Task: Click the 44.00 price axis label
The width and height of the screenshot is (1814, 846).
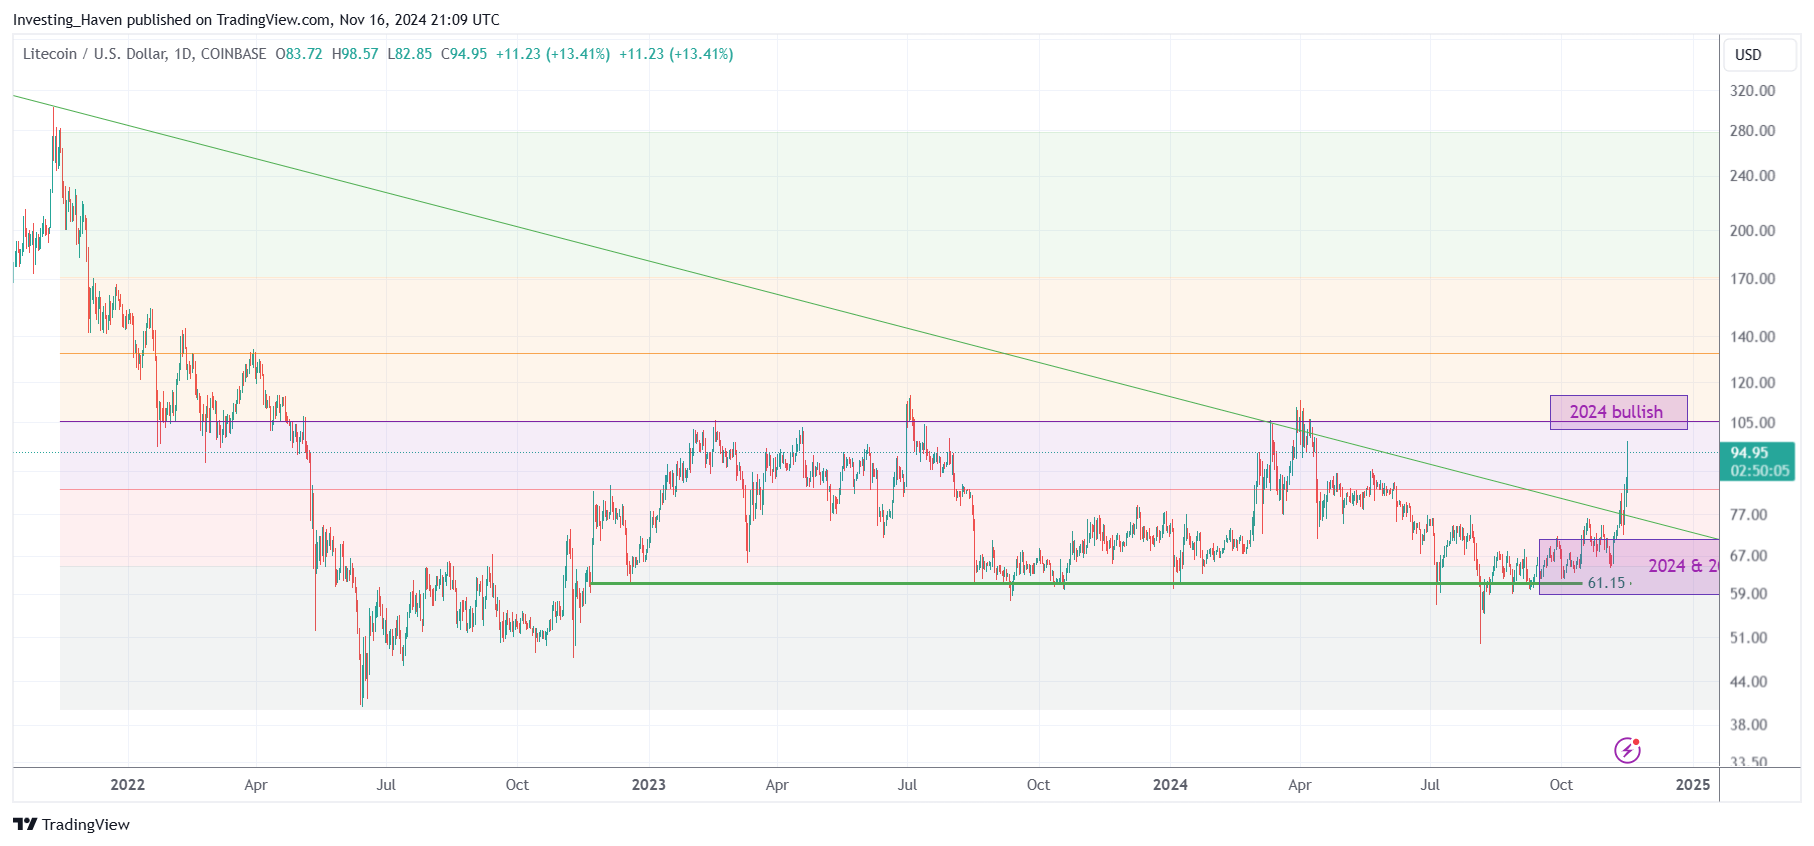Action: coord(1749,682)
